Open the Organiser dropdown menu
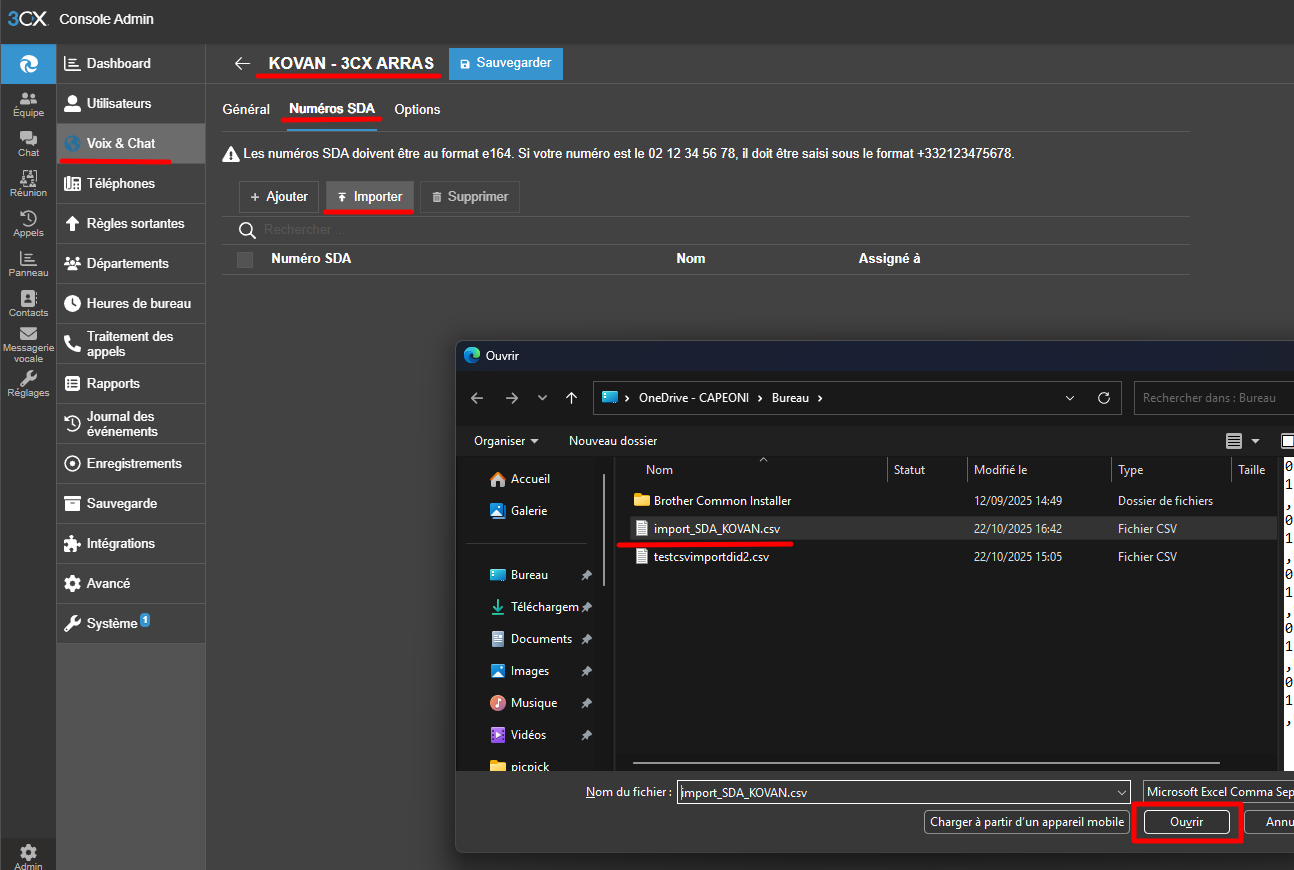The height and width of the screenshot is (870, 1294). [506, 441]
